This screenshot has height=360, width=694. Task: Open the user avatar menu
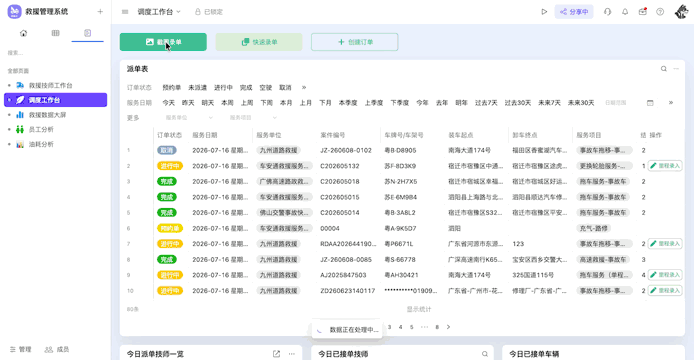coord(682,12)
